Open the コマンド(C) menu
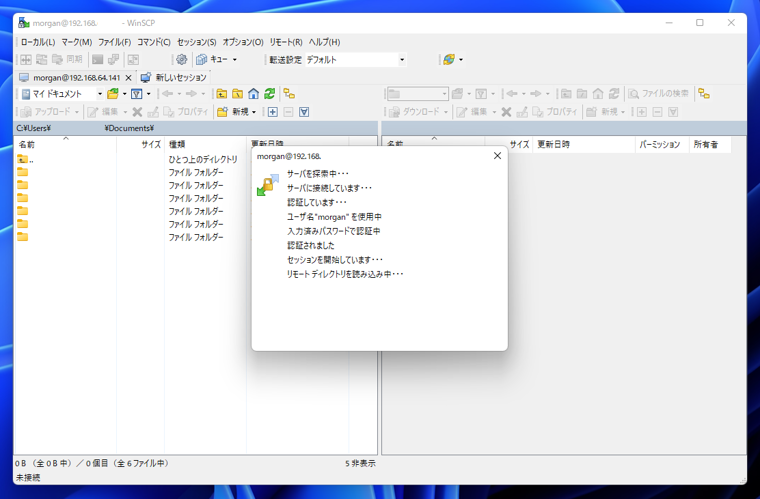This screenshot has width=760, height=499. pyautogui.click(x=154, y=42)
